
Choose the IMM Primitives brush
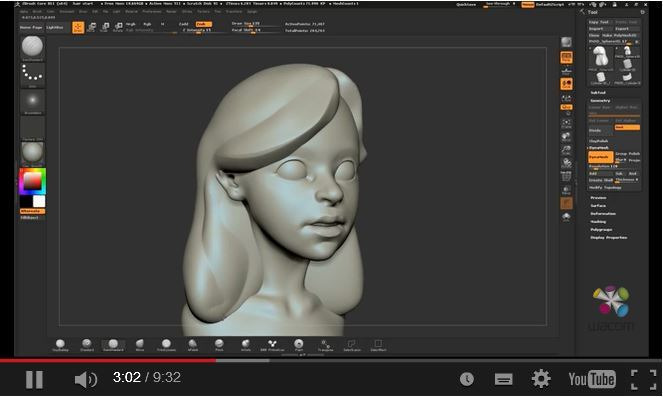[x=272, y=345]
